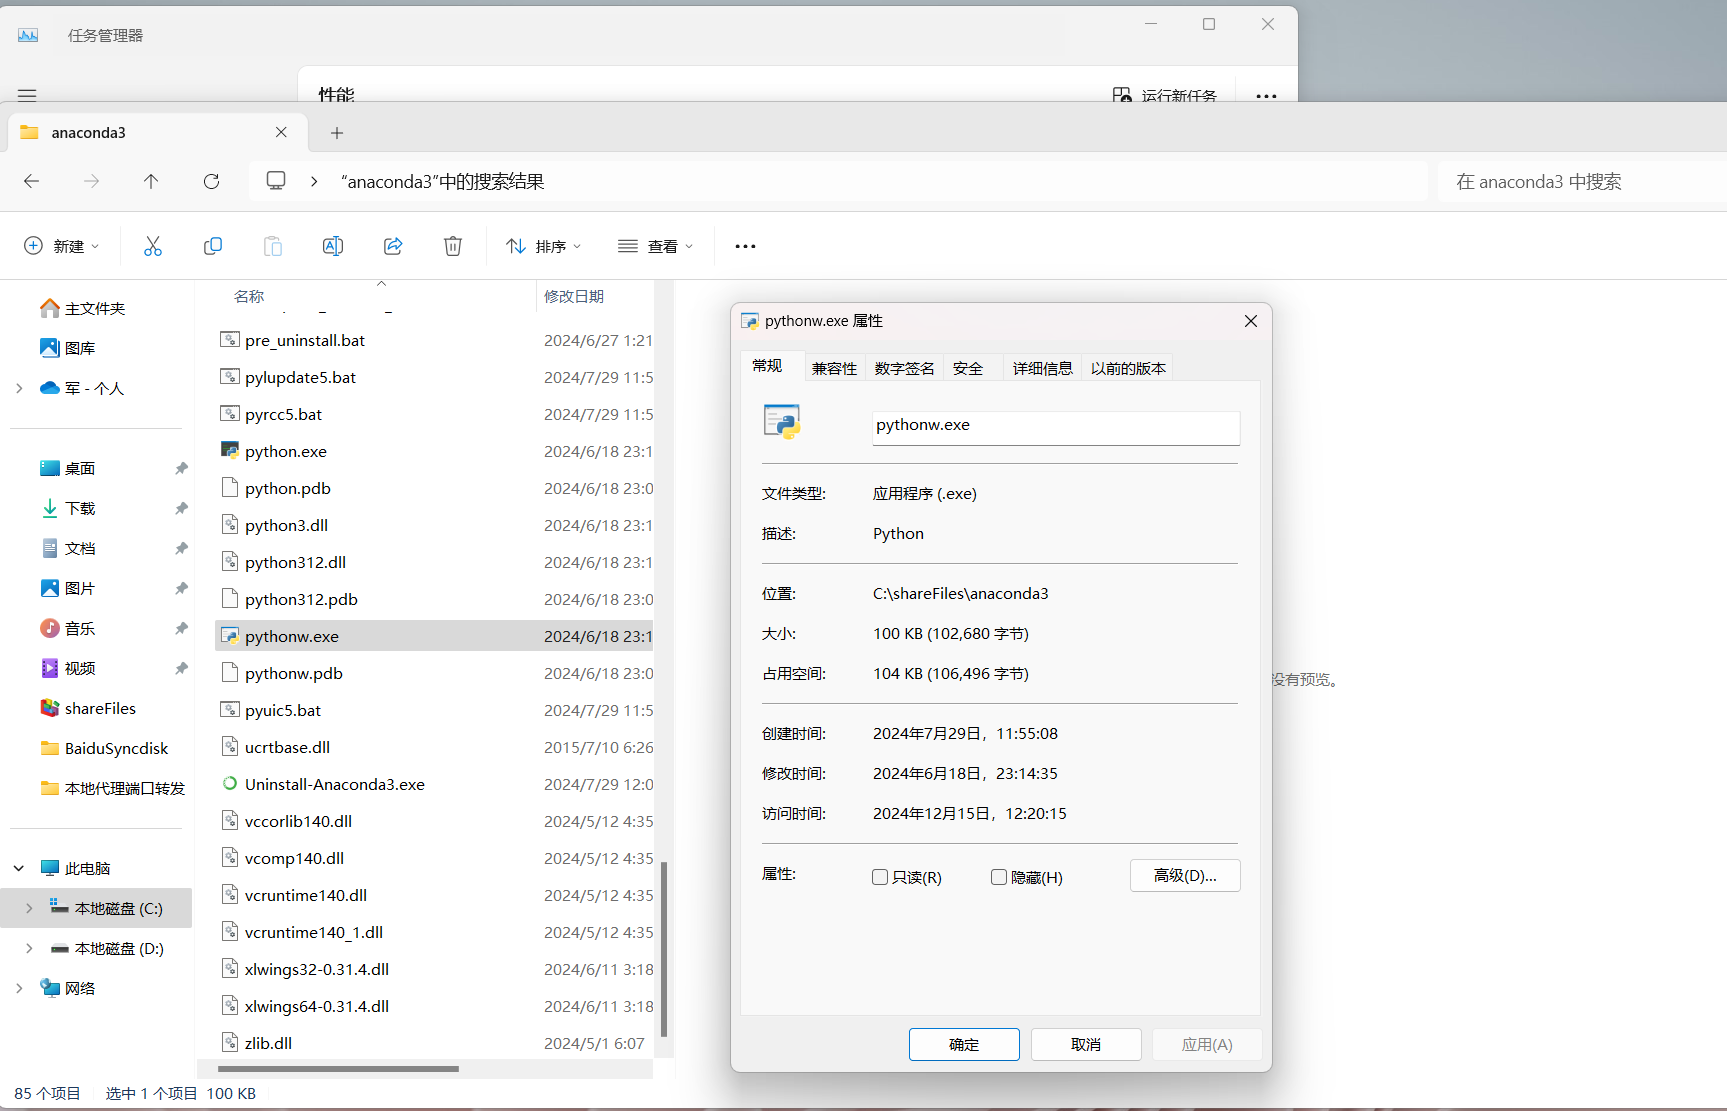Image resolution: width=1727 pixels, height=1111 pixels.
Task: Refresh the search results
Action: [211, 181]
